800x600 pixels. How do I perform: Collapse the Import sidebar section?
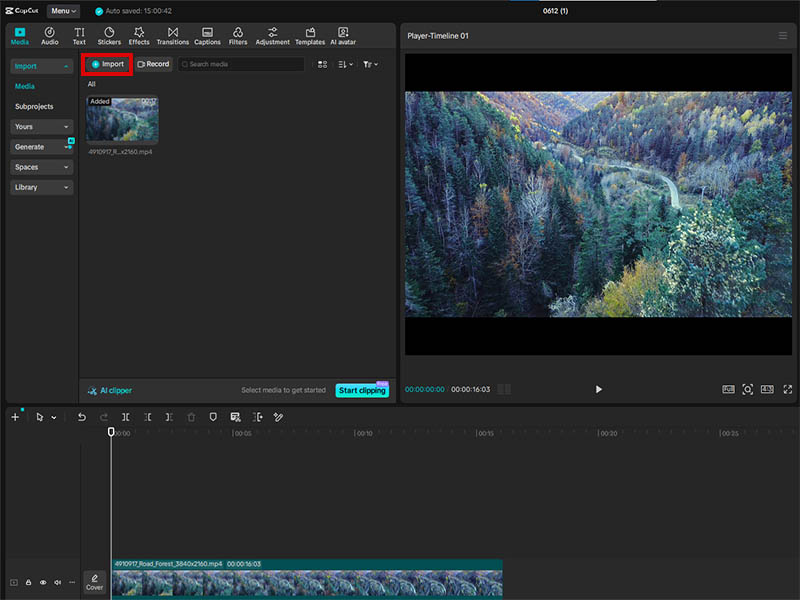[x=41, y=66]
